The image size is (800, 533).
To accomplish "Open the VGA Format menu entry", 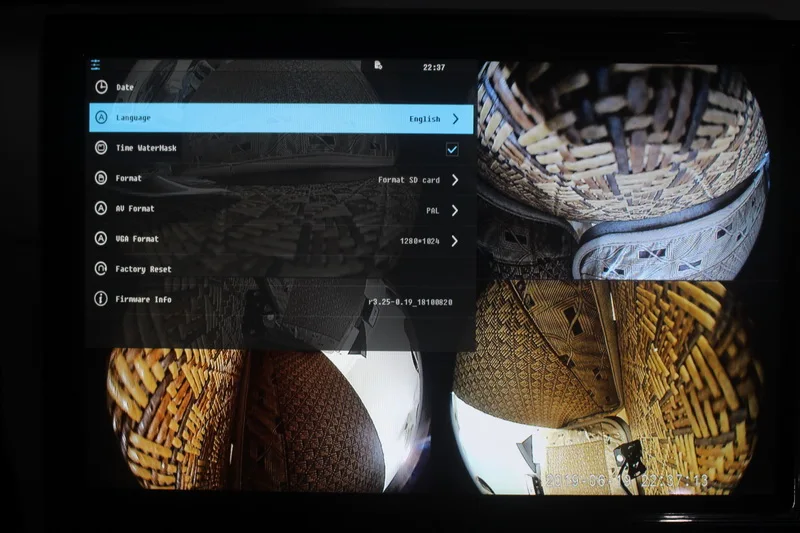I will tap(137, 239).
